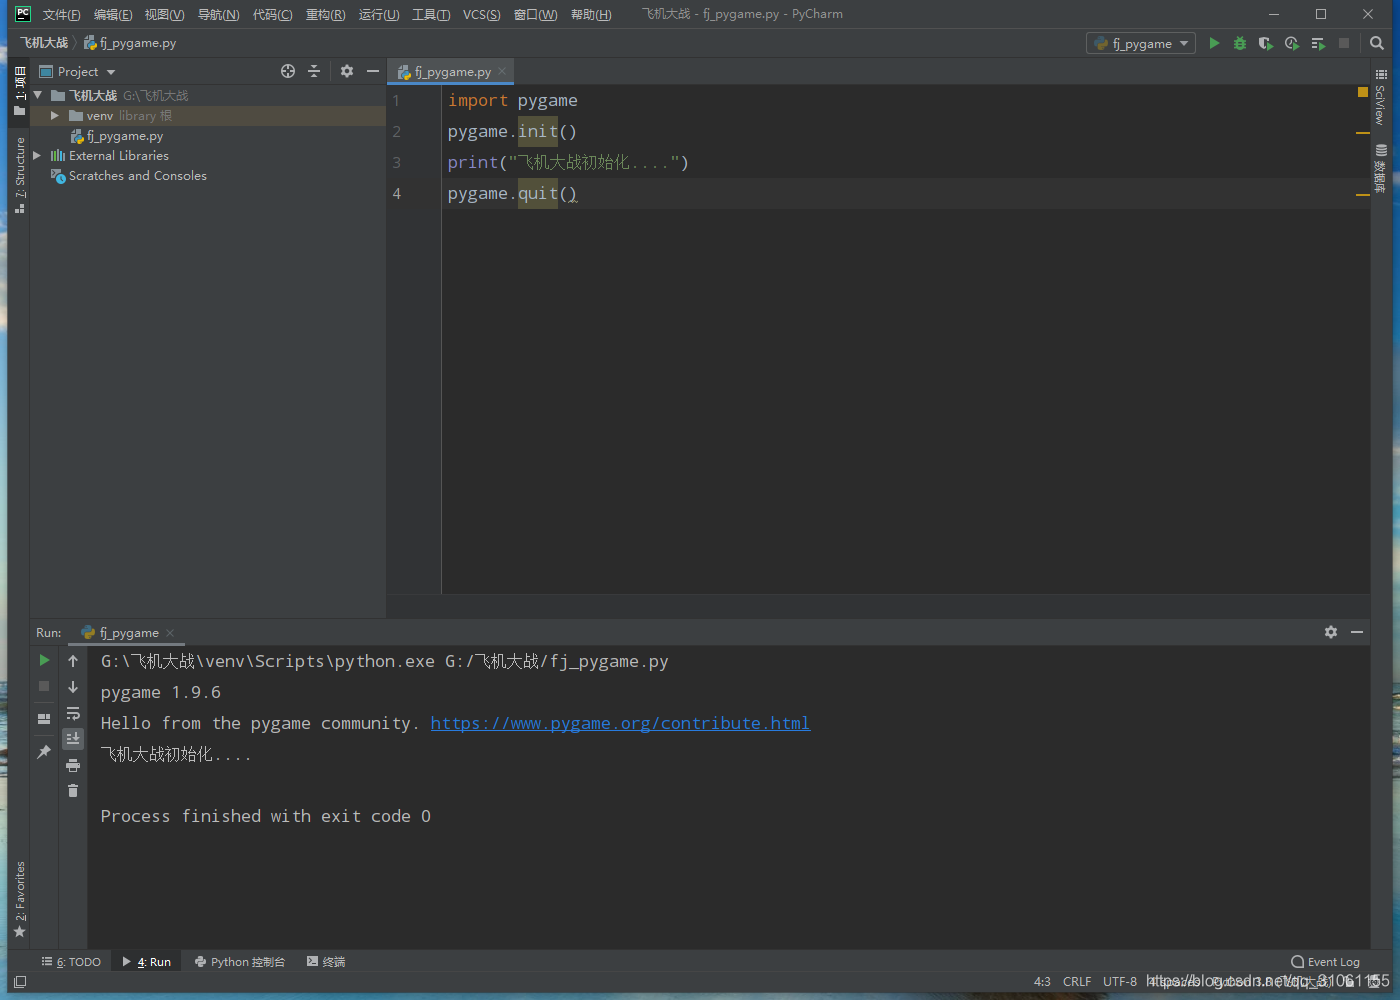1400x1000 pixels.
Task: Toggle soft-wrap in the Run console
Action: [x=72, y=713]
